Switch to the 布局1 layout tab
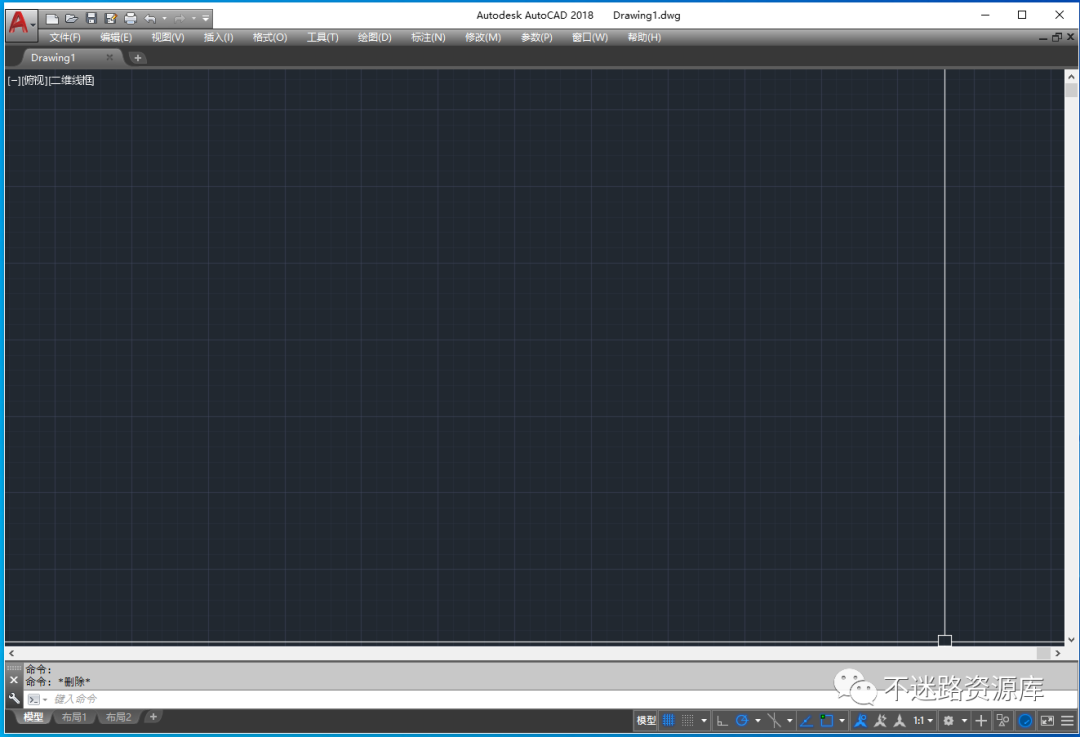The width and height of the screenshot is (1080, 737). (74, 717)
